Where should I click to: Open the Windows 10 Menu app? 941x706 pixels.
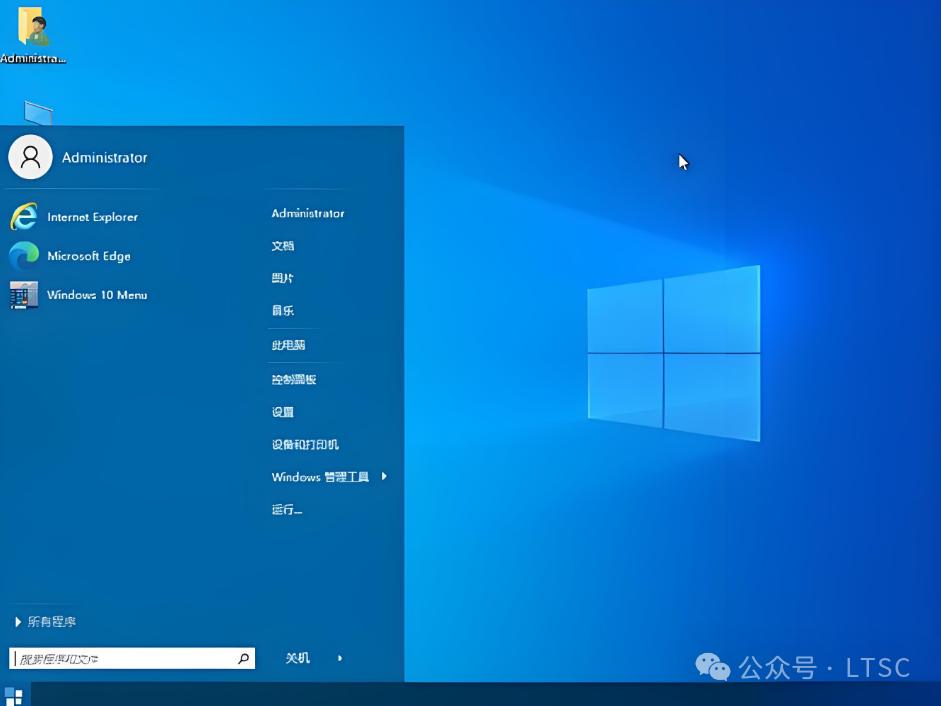click(94, 295)
